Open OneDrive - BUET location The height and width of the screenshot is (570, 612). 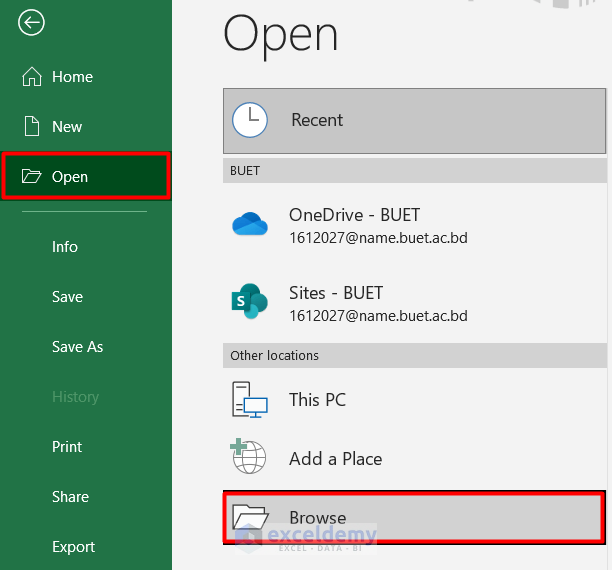point(415,226)
